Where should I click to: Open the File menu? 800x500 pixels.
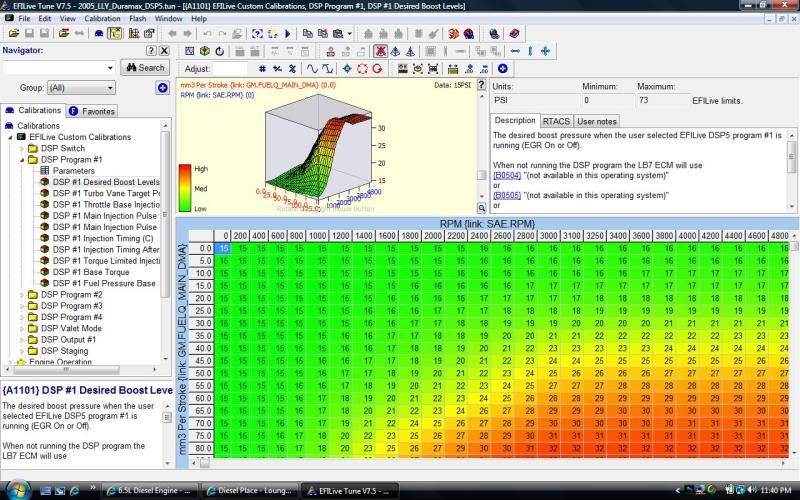point(24,19)
